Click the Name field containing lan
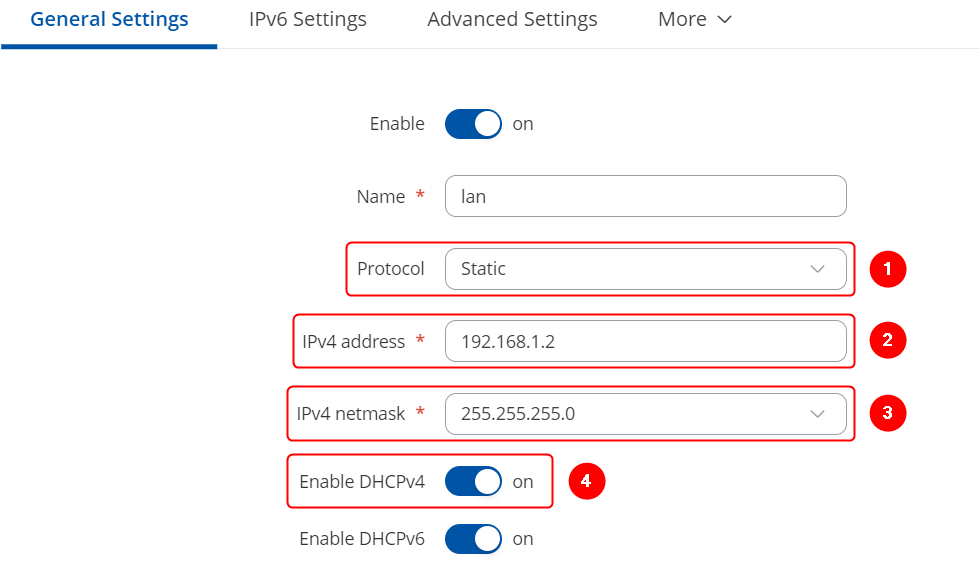Screen dimensions: 979x562 pyautogui.click(x=645, y=197)
